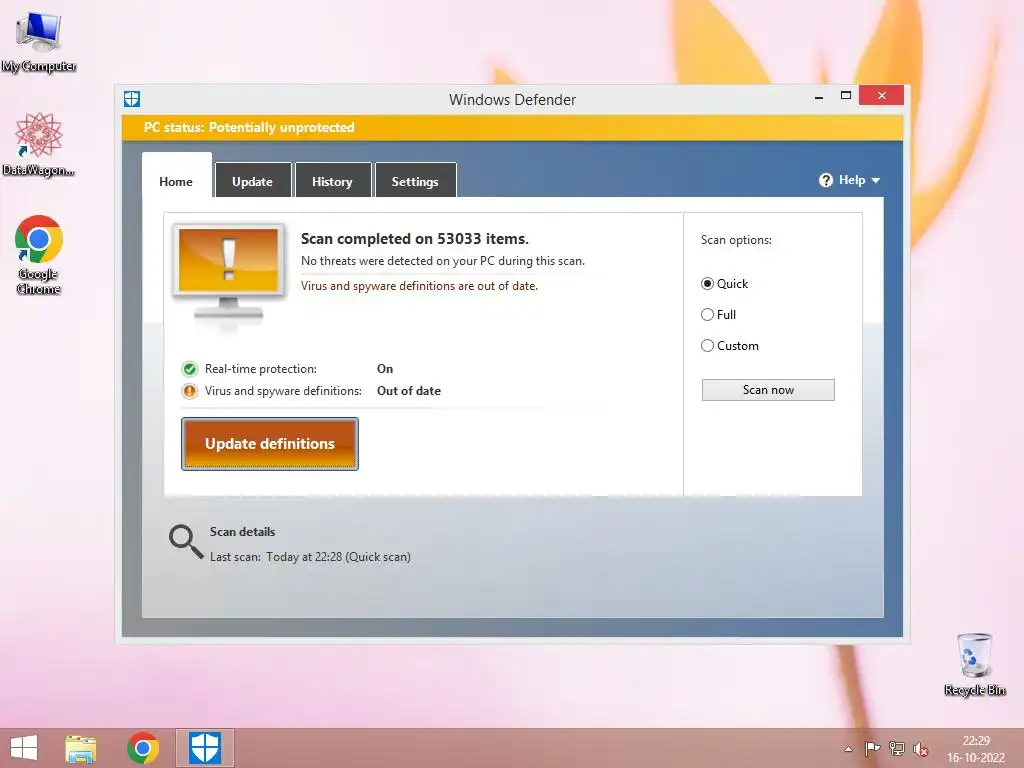1024x768 pixels.
Task: Select the Full scan option
Action: (x=718, y=315)
